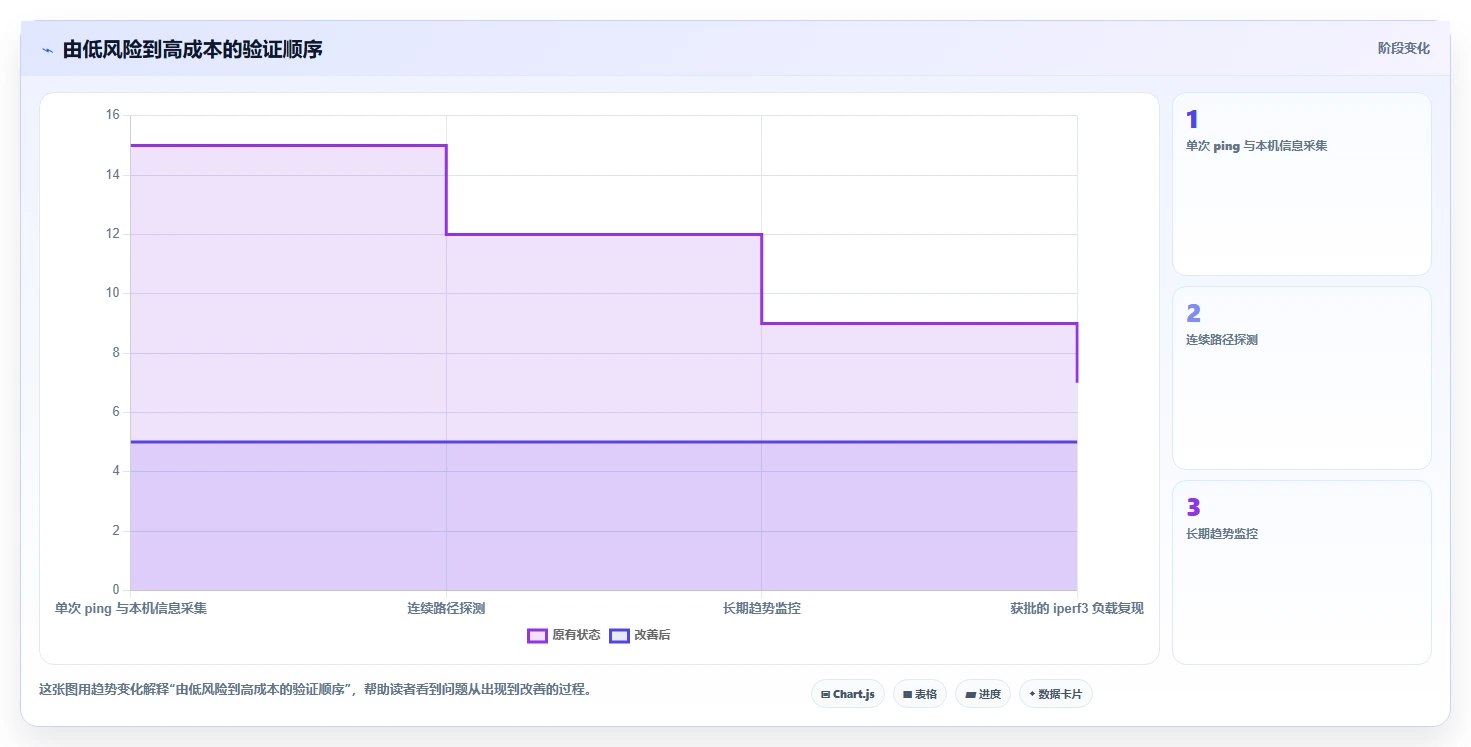Click the chart title 由低风险到高成本的验证顺序
Image resolution: width=1471 pixels, height=747 pixels.
[x=192, y=49]
